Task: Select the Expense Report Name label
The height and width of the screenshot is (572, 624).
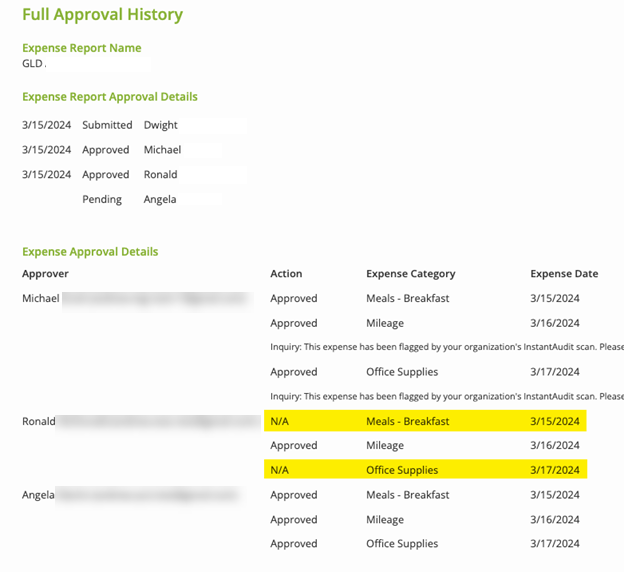Action: pyautogui.click(x=81, y=48)
